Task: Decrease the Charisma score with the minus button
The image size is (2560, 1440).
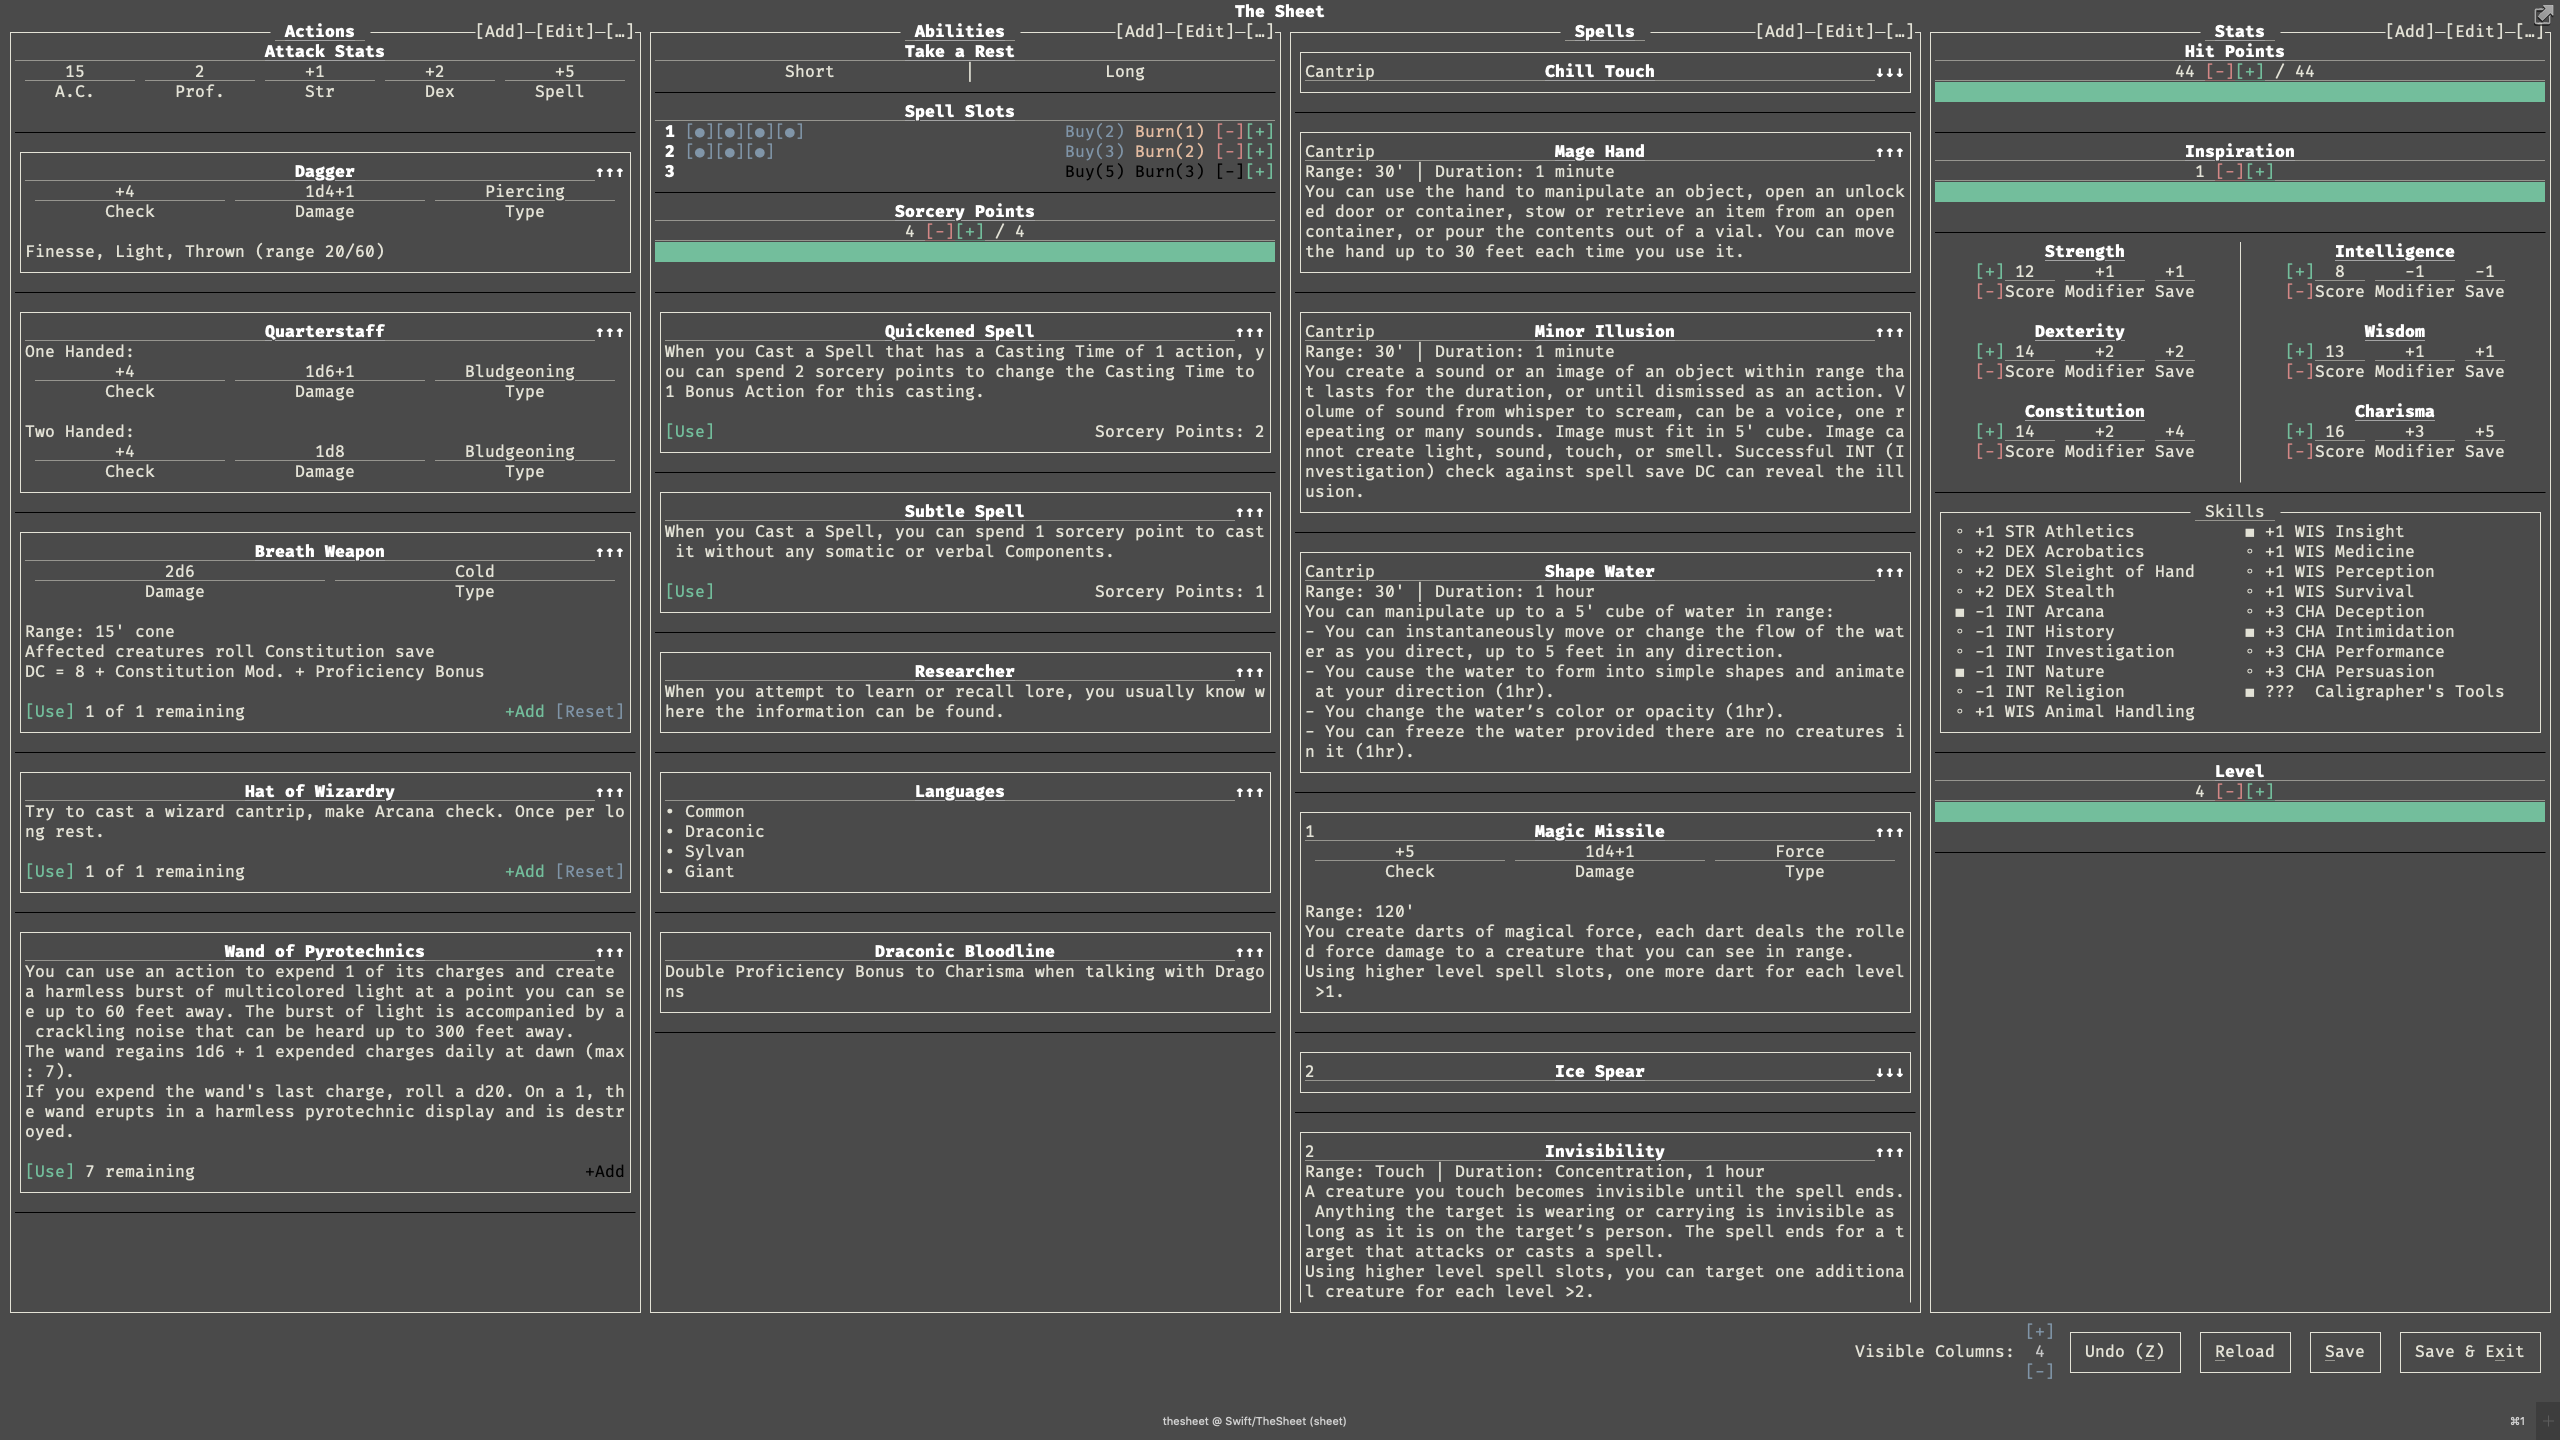Action: (x=2299, y=452)
